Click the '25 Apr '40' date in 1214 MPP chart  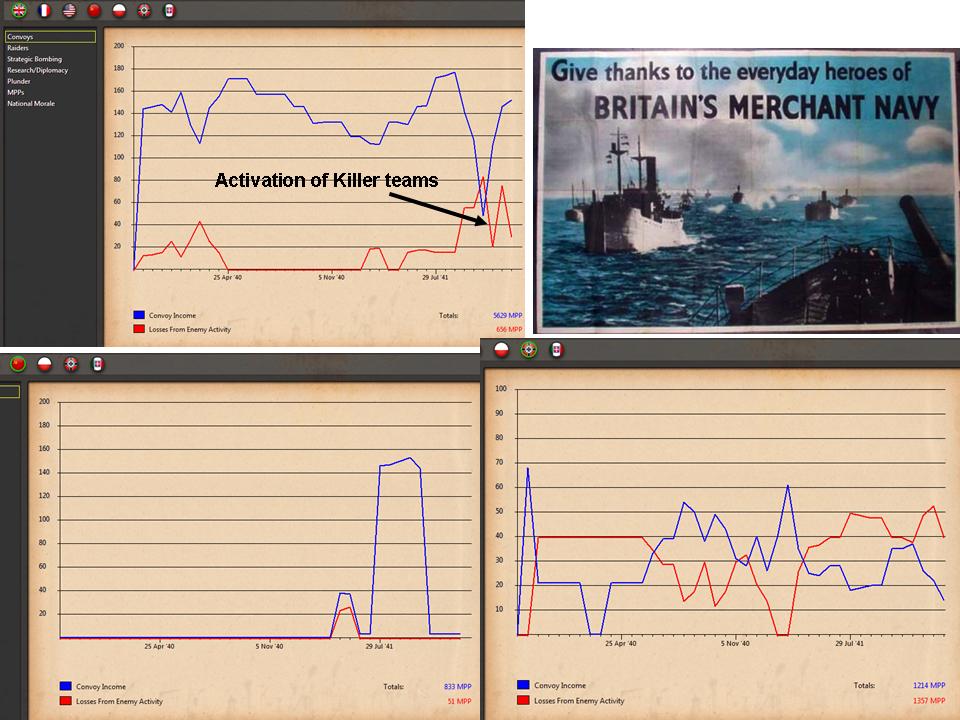[621, 643]
